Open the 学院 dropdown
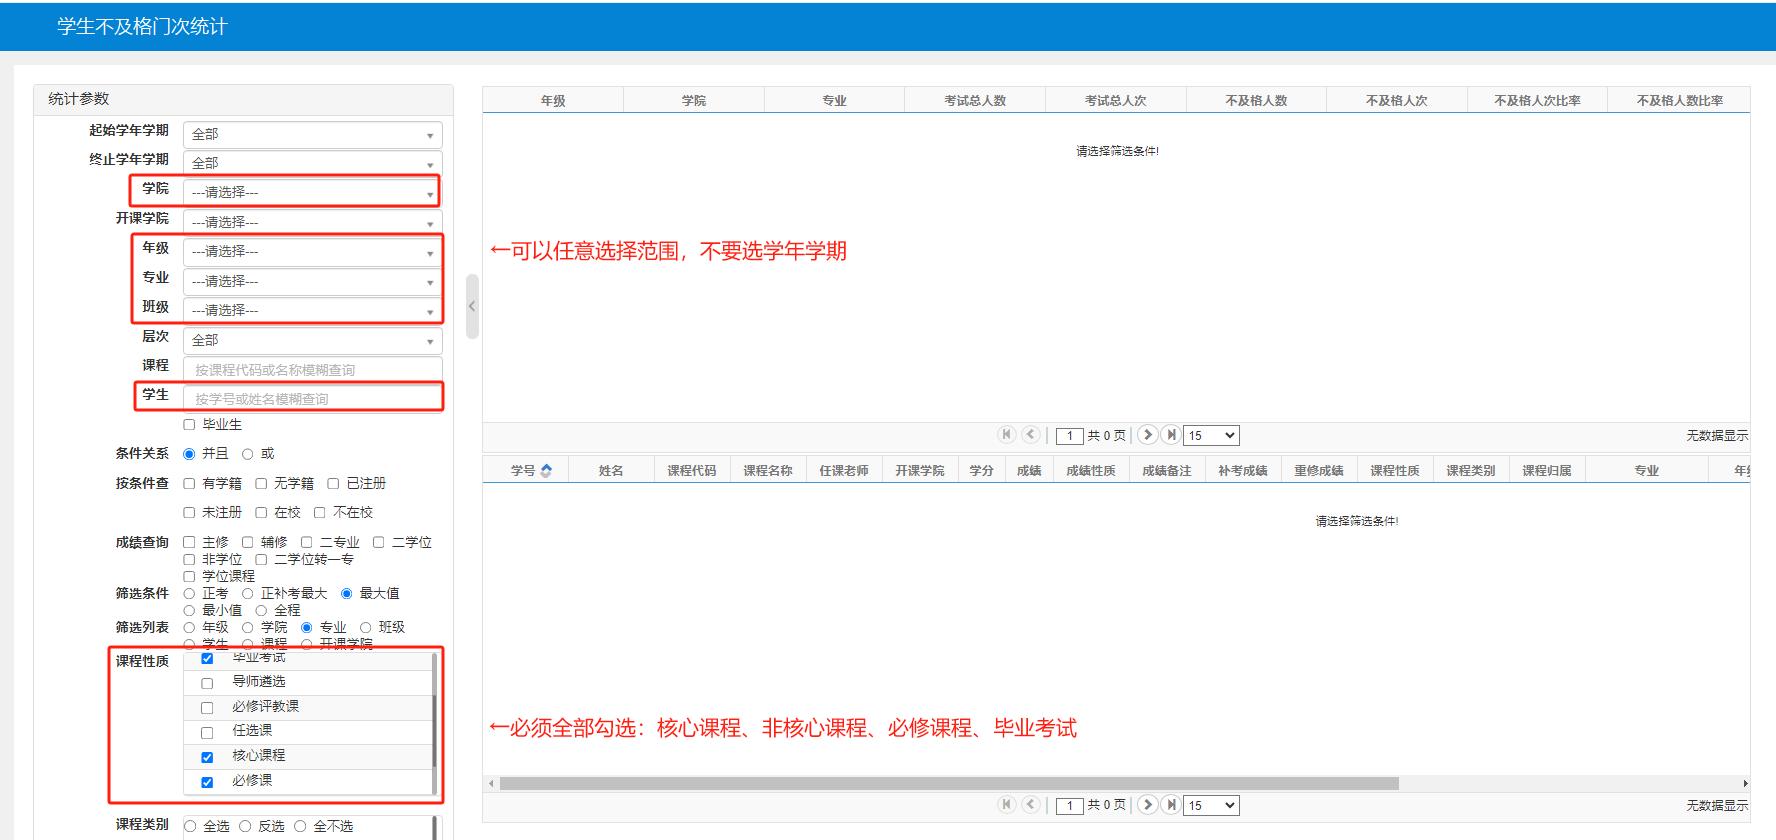The image size is (1776, 840). (x=312, y=193)
